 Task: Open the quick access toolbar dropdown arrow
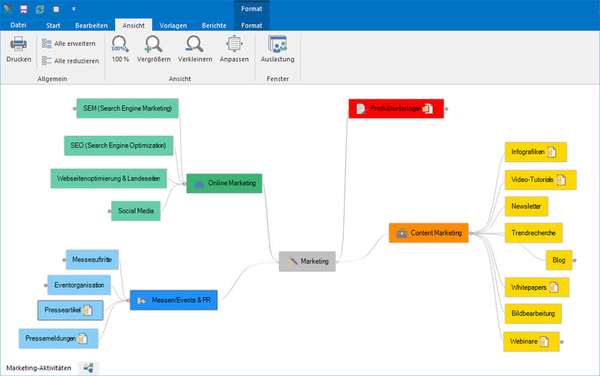click(73, 9)
